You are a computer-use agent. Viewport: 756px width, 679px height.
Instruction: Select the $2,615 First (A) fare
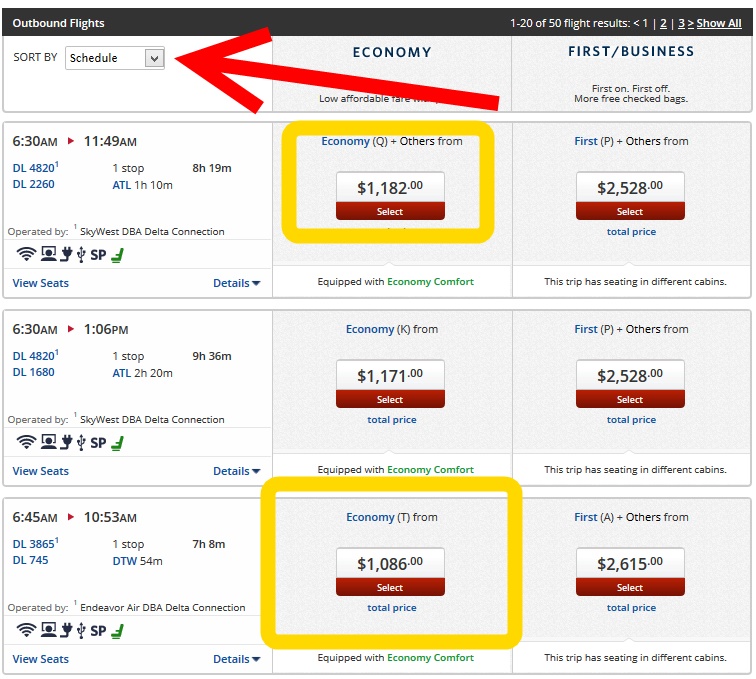(x=630, y=587)
